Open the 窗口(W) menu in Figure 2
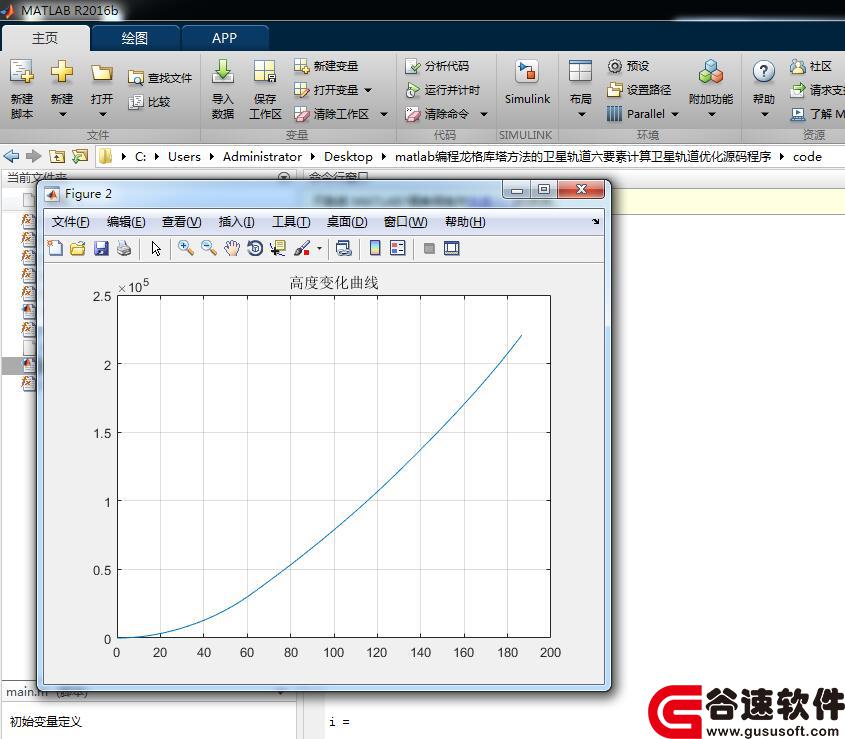 tap(405, 222)
